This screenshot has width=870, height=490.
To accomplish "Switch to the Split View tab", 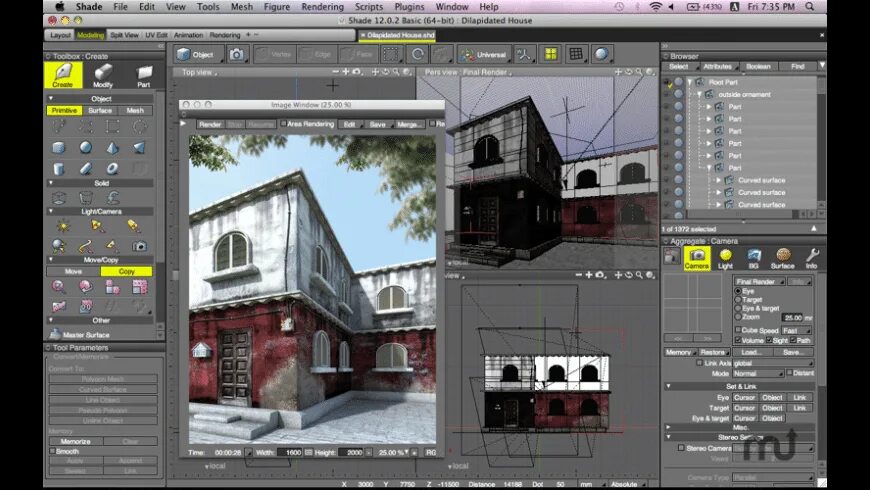I will tap(124, 35).
